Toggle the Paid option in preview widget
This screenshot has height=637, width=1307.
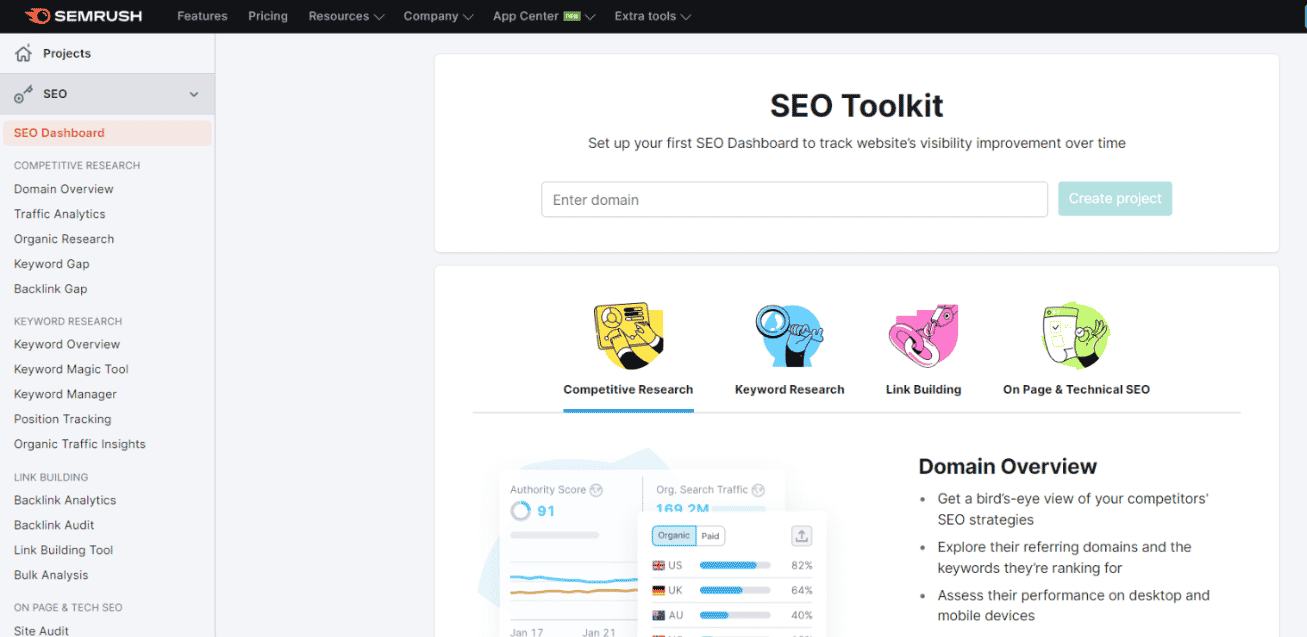pyautogui.click(x=710, y=536)
